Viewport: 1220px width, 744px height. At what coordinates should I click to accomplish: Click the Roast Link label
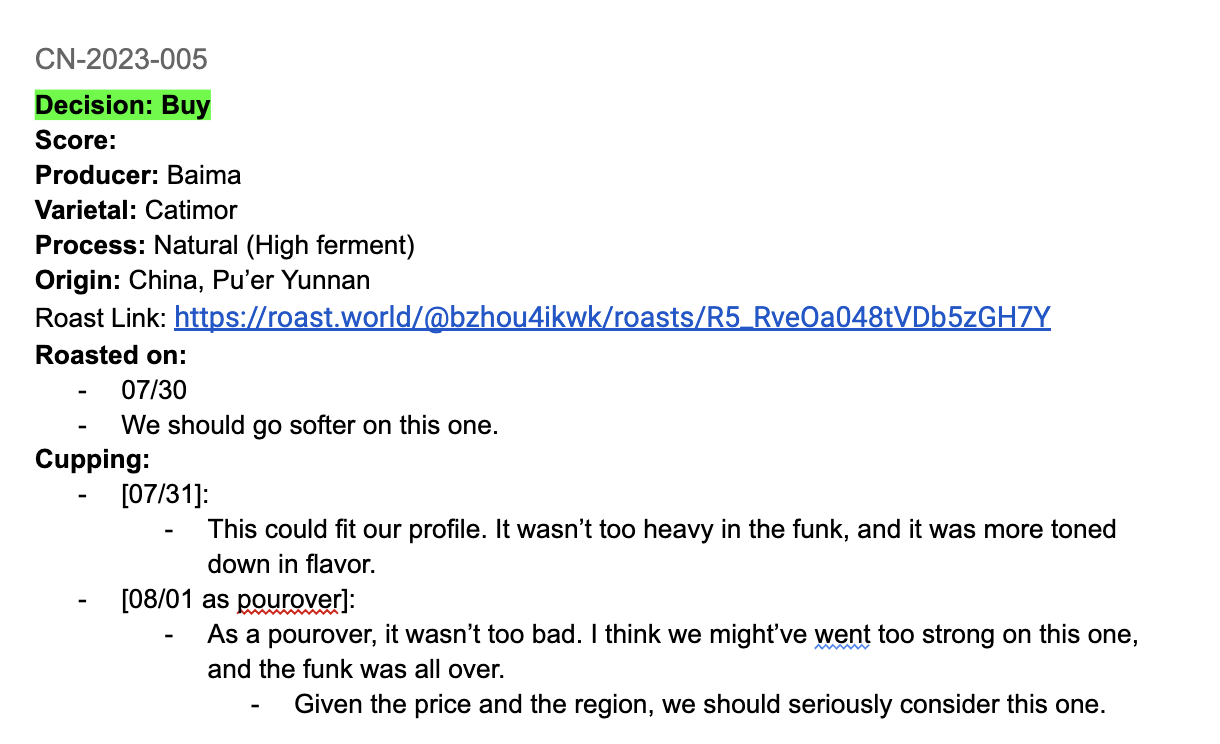click(x=100, y=318)
